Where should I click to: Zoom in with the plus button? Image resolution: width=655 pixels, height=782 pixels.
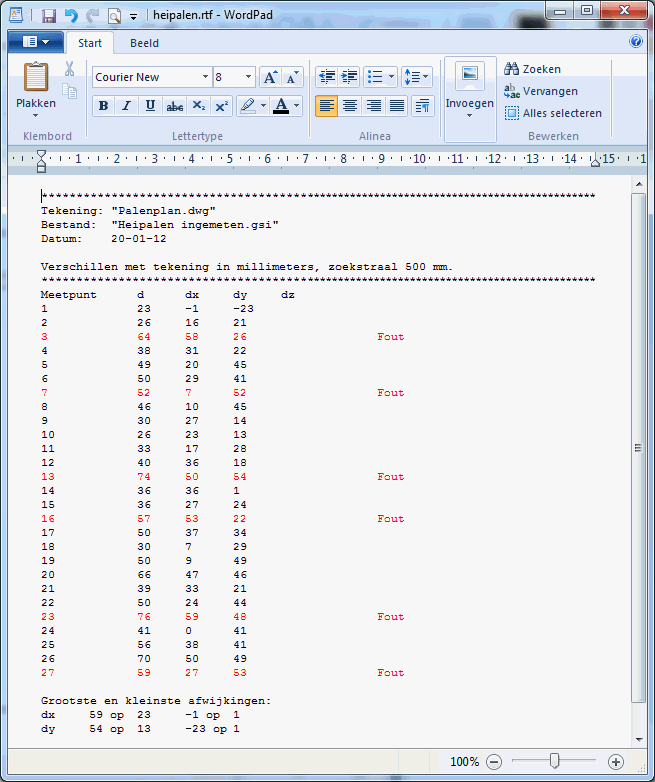coord(616,762)
